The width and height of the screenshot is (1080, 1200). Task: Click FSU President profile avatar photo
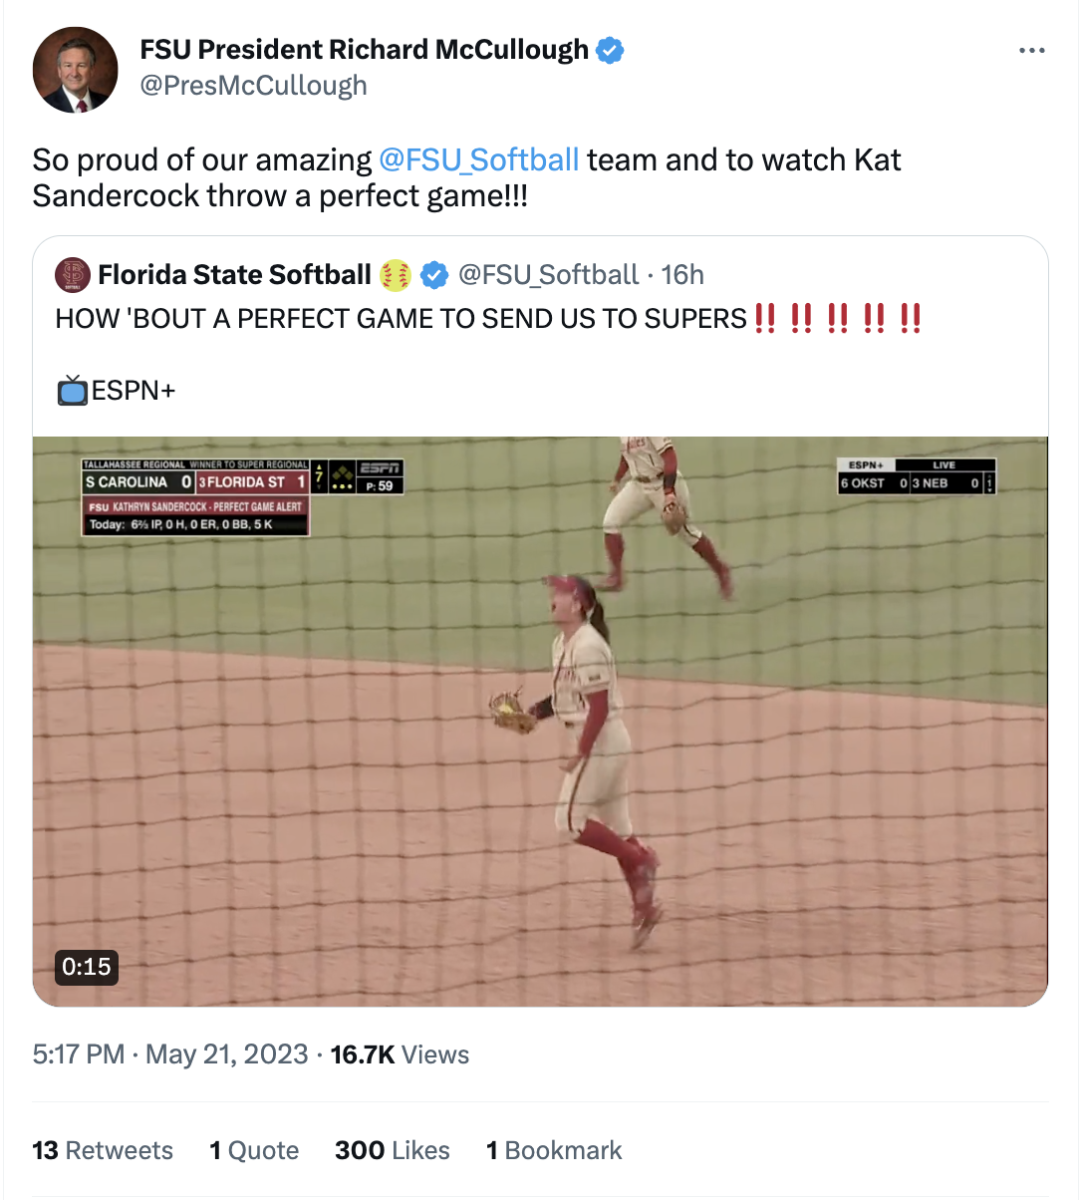75,70
